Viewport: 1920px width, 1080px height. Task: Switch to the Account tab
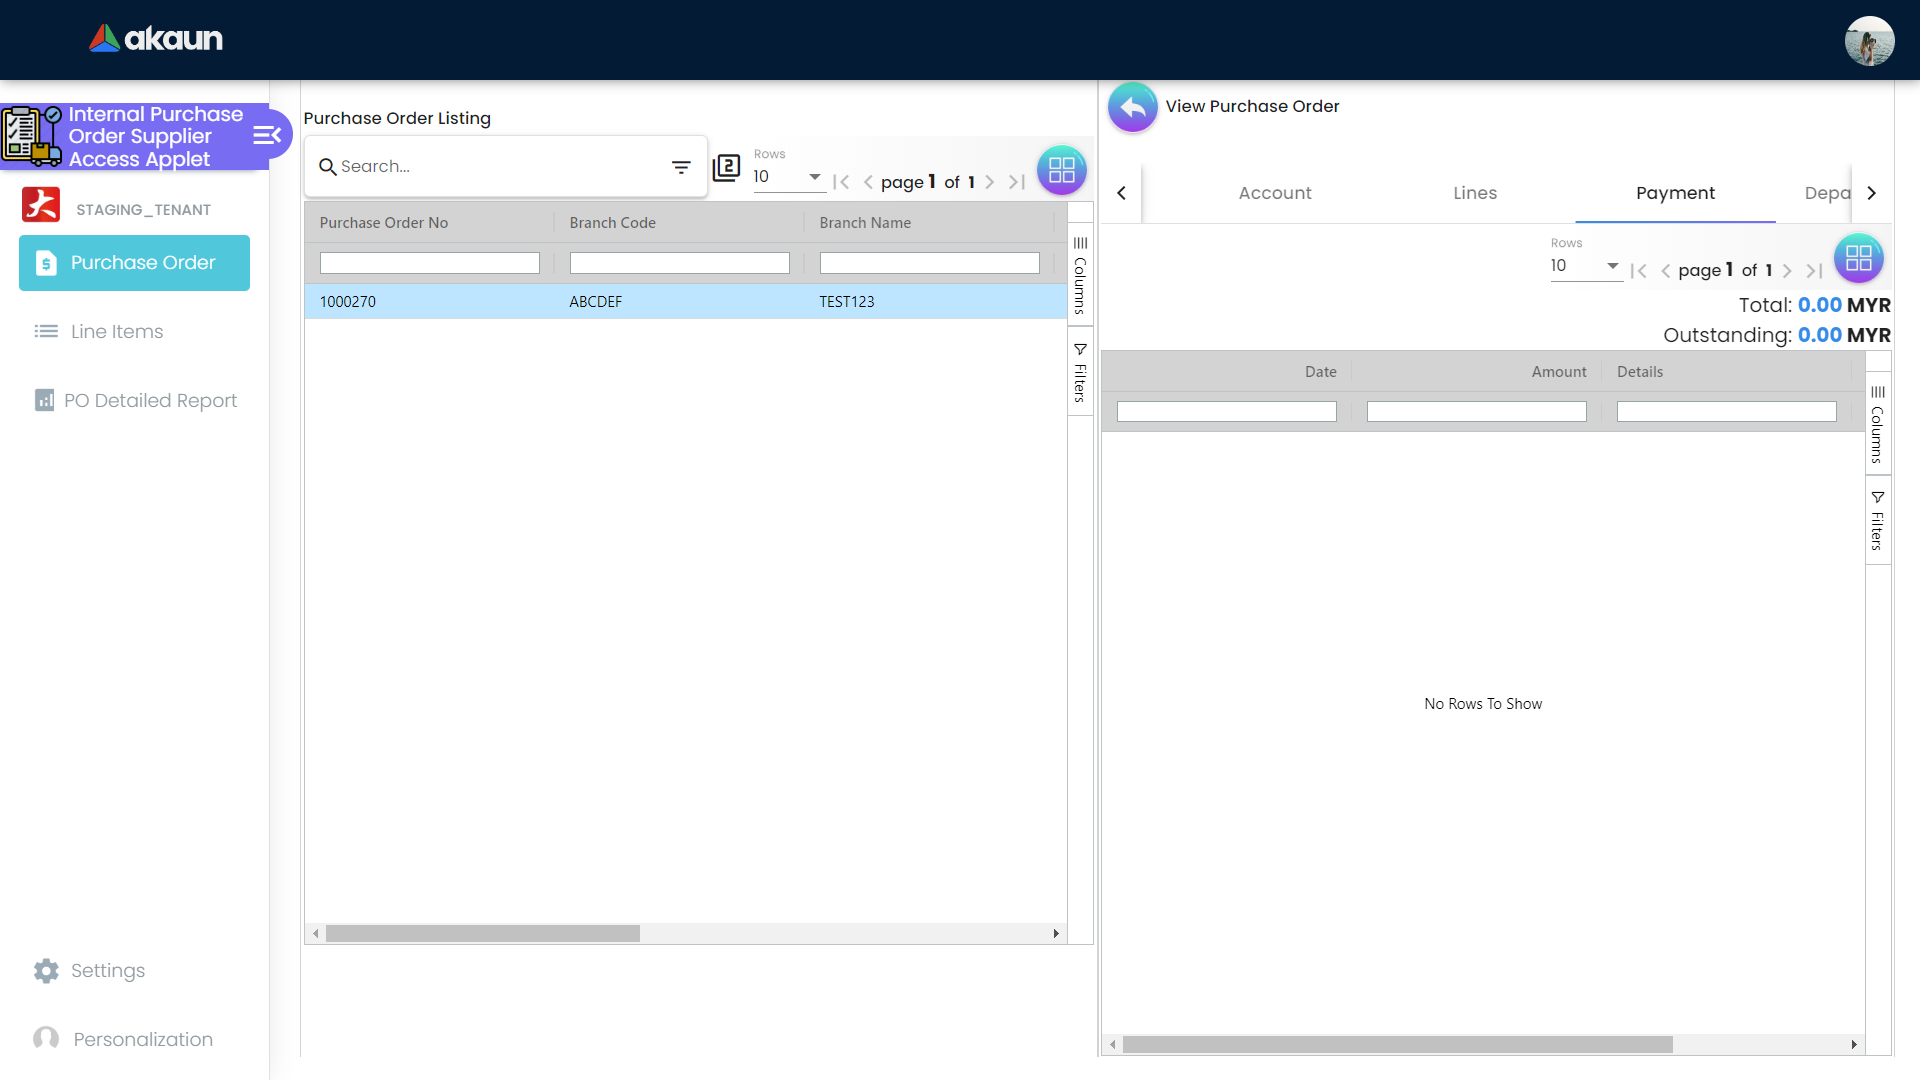(x=1275, y=193)
